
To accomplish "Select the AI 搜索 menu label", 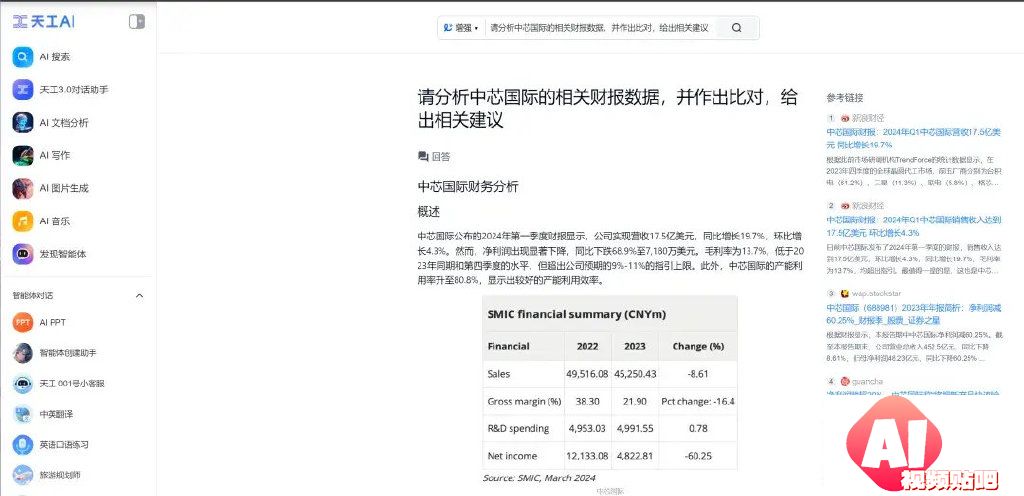I will pyautogui.click(x=55, y=57).
